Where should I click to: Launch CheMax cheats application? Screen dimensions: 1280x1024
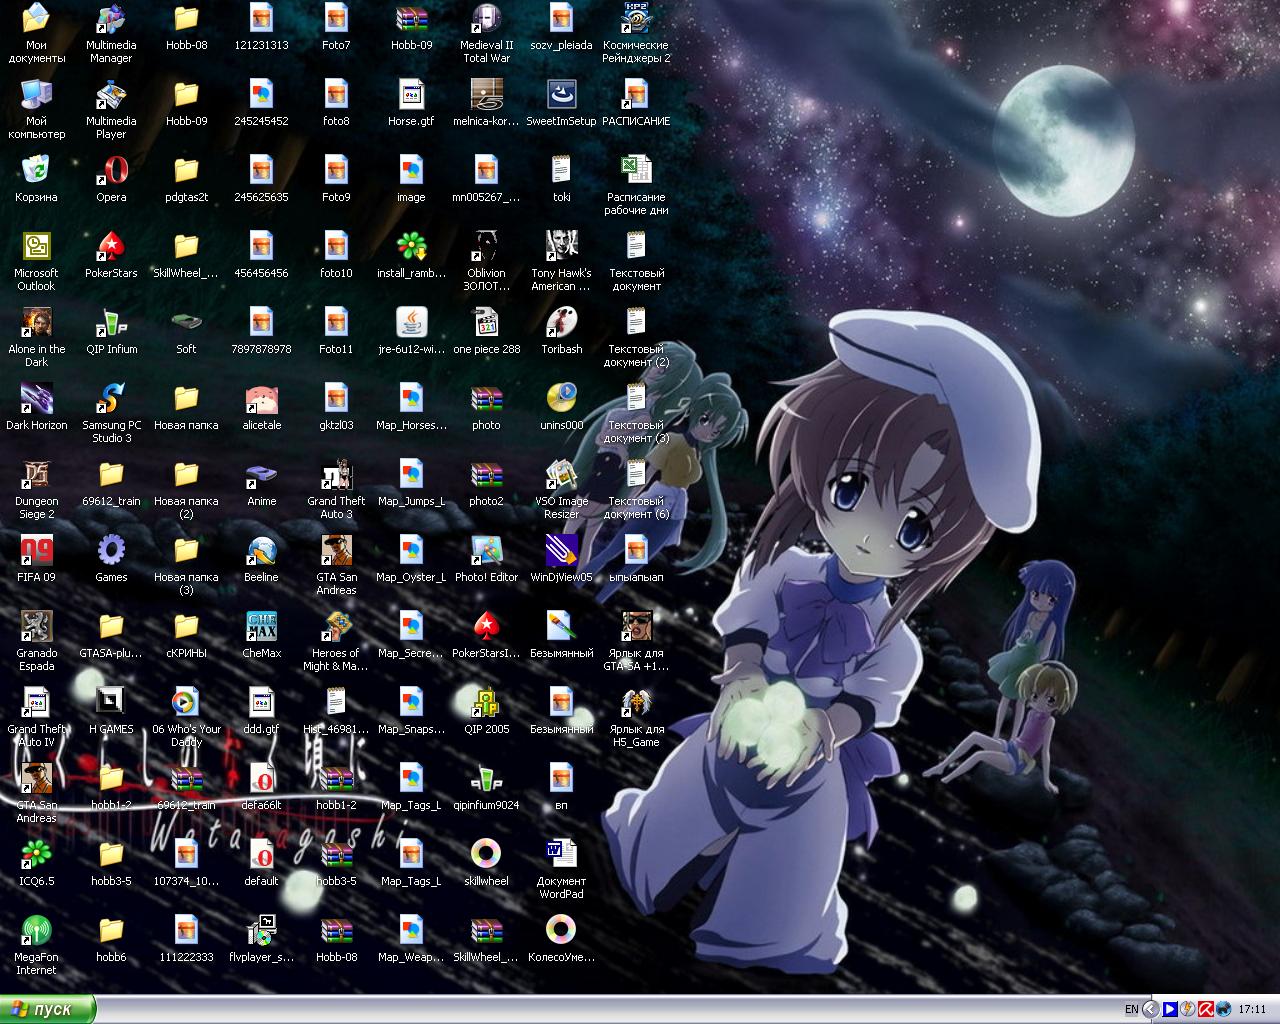261,626
